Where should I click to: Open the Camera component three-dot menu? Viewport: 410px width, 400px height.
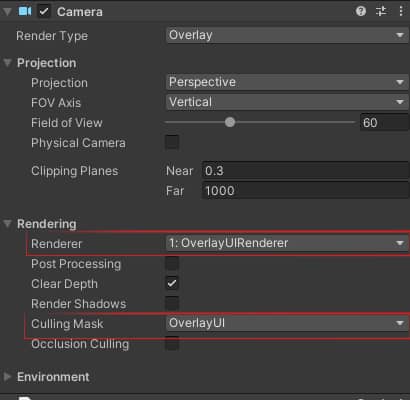pos(401,11)
